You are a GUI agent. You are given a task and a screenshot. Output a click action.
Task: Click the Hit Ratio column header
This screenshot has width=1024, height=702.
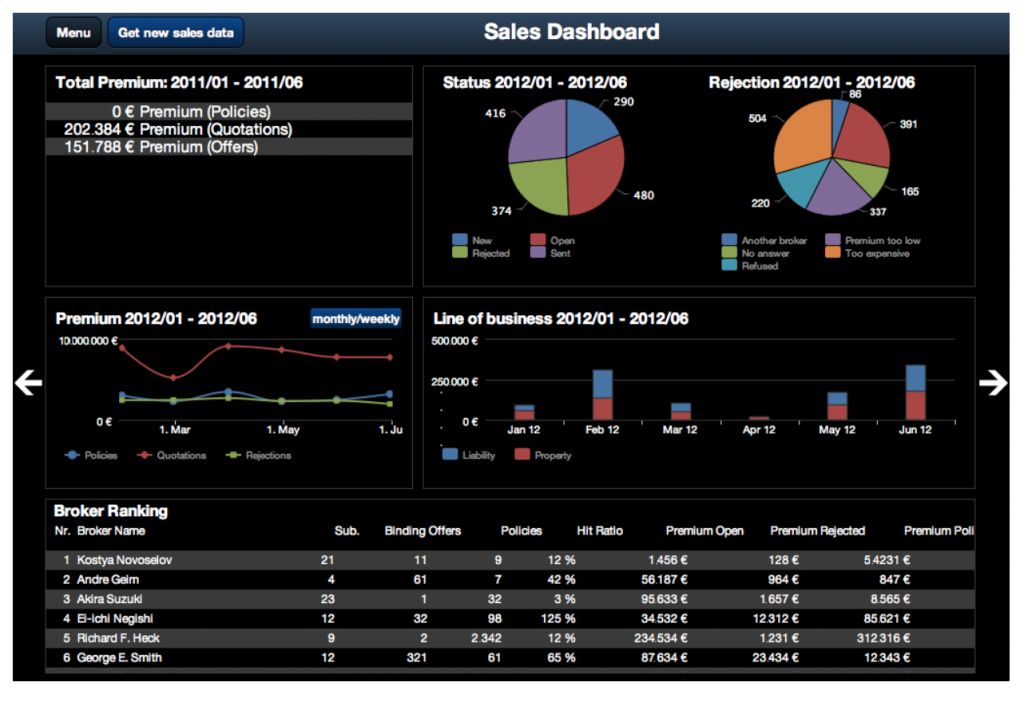600,531
